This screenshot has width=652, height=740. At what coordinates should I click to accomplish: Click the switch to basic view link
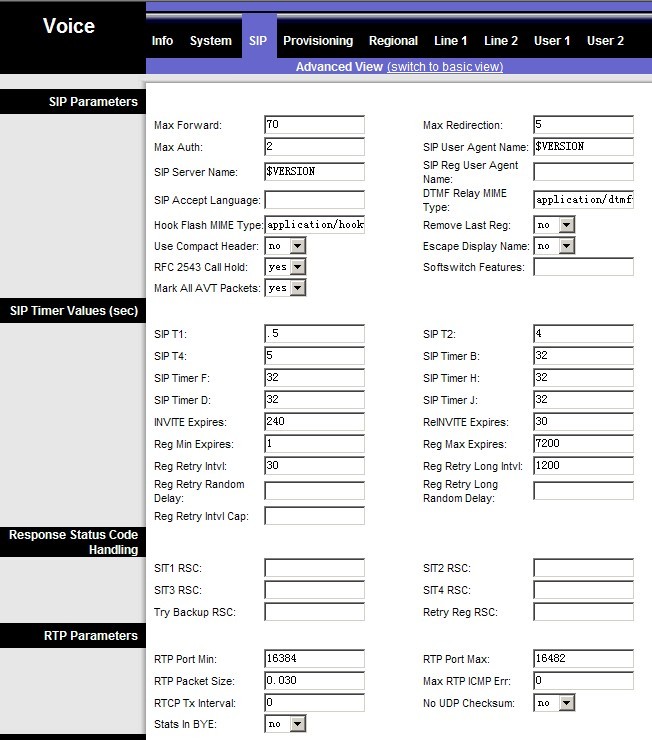[x=445, y=67]
